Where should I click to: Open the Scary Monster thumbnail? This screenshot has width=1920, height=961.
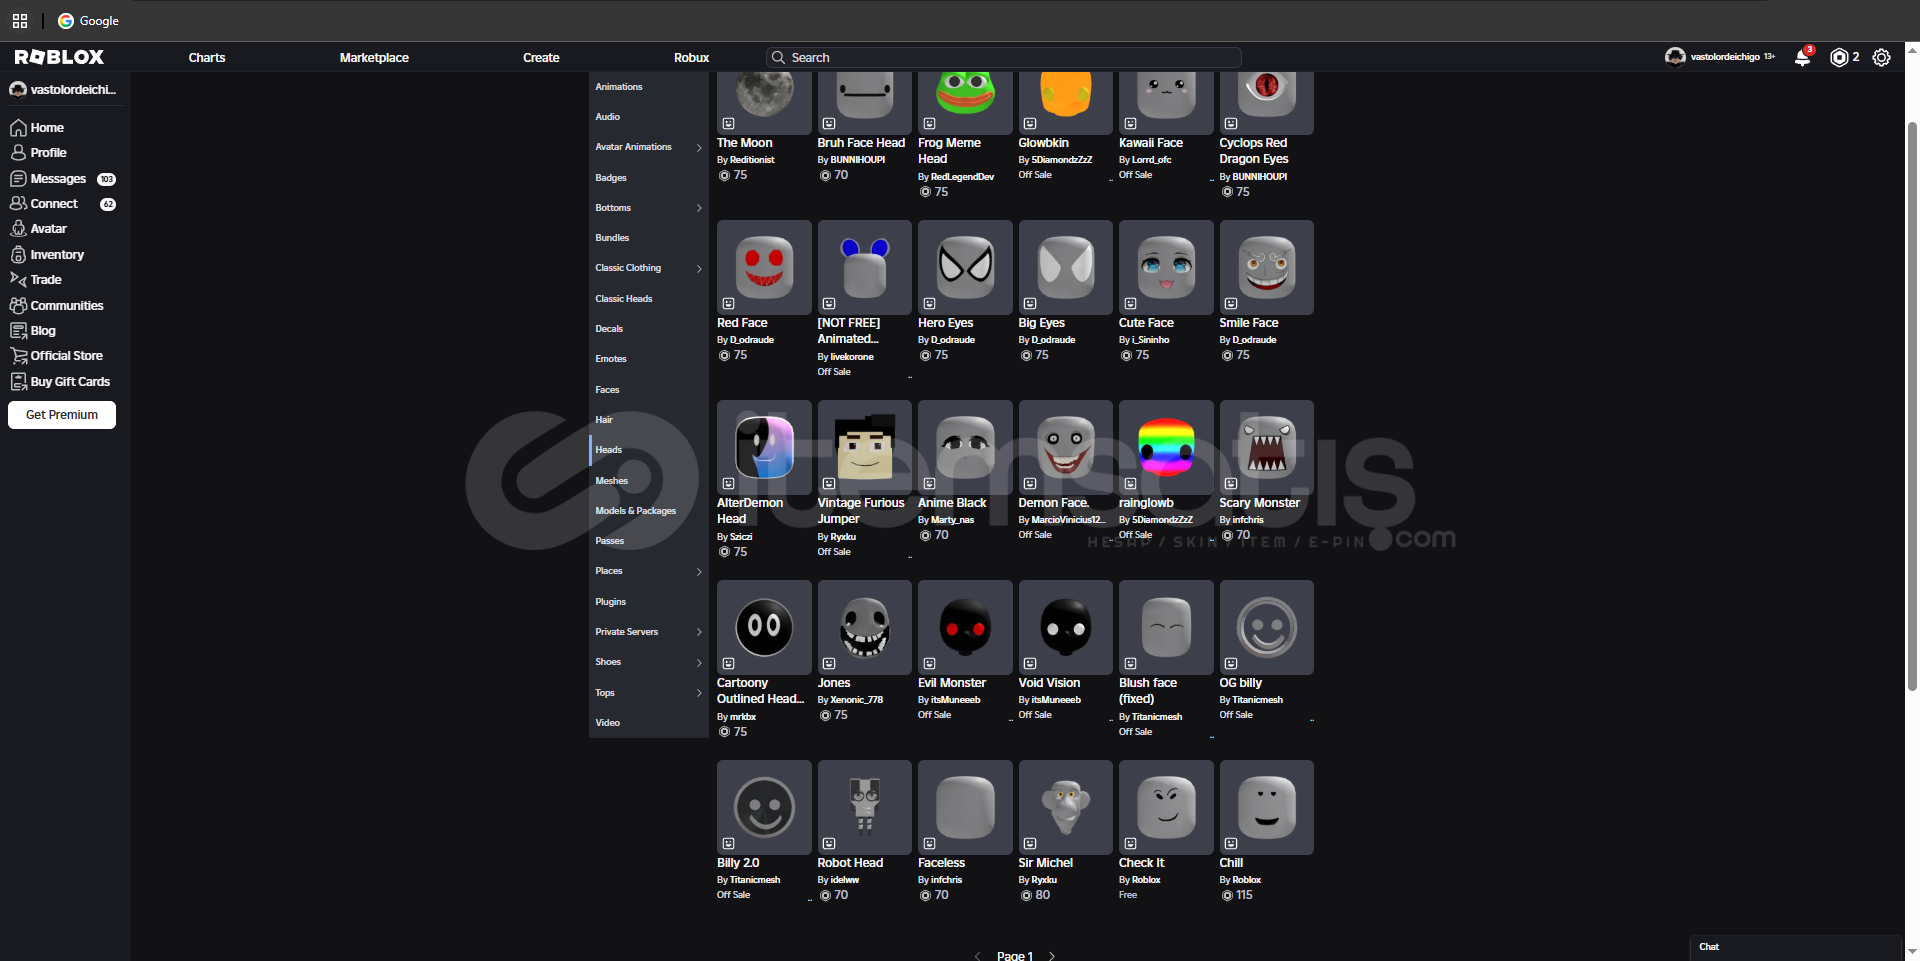point(1266,447)
